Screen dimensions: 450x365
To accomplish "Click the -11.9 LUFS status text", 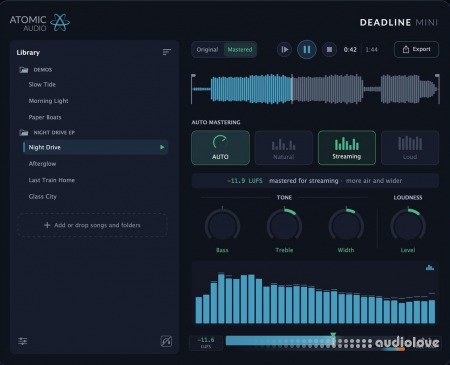I will click(245, 181).
